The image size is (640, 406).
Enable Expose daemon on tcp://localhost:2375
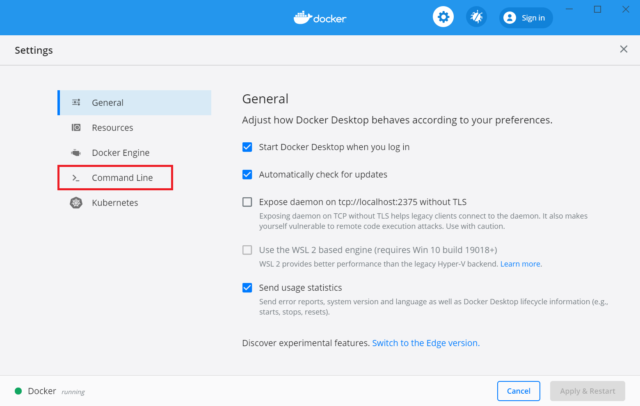[x=247, y=202]
